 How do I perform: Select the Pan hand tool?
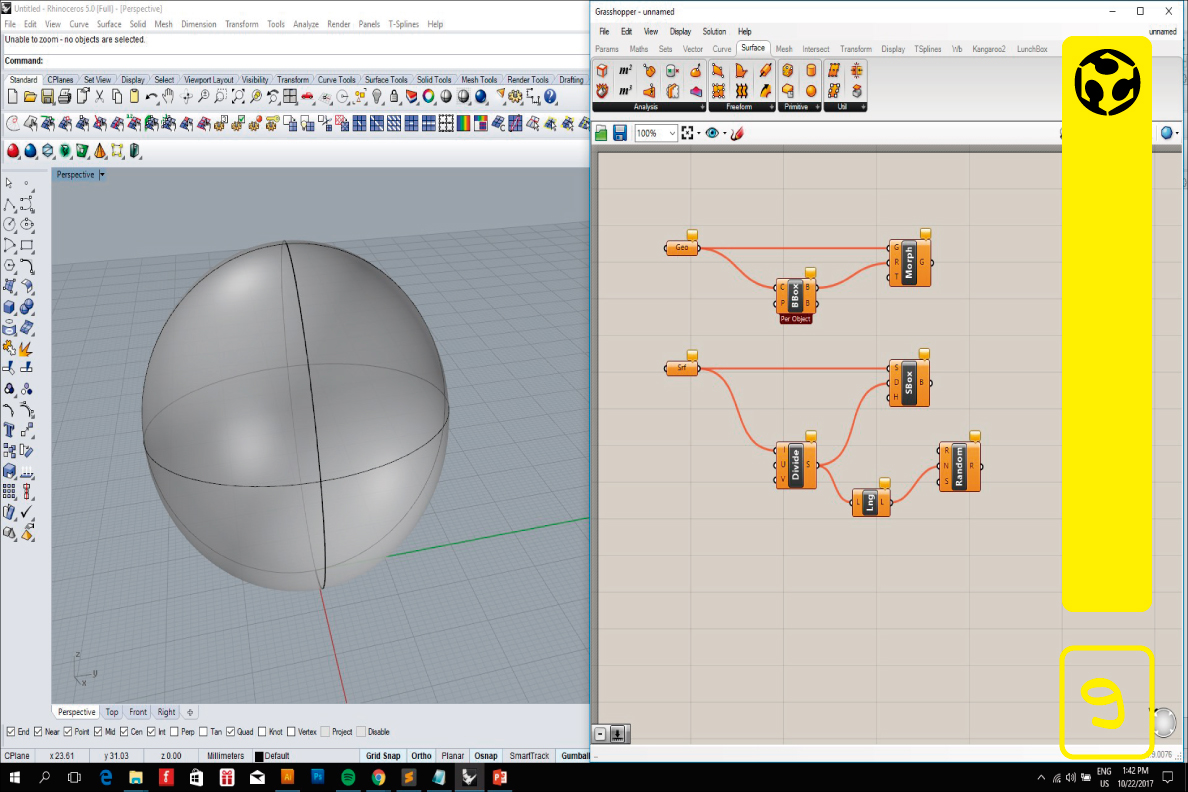click(168, 97)
